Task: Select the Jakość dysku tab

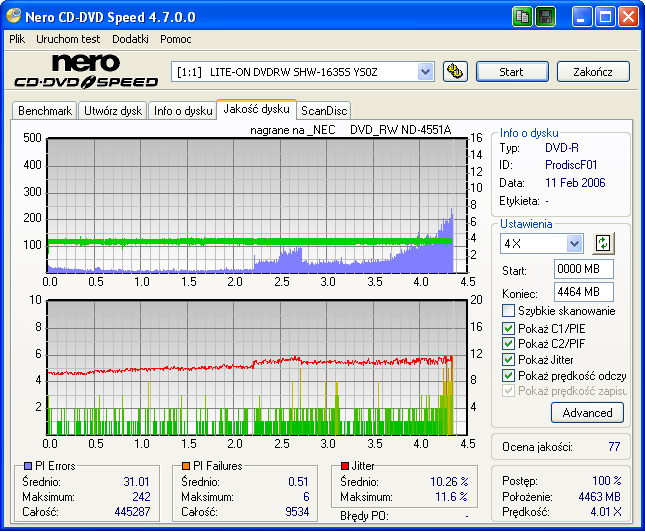Action: click(256, 109)
